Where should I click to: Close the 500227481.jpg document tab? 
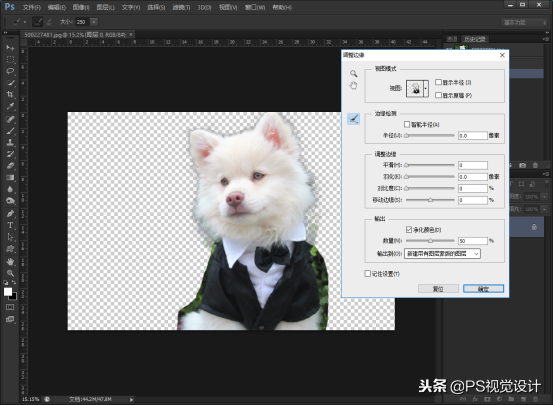click(131, 35)
